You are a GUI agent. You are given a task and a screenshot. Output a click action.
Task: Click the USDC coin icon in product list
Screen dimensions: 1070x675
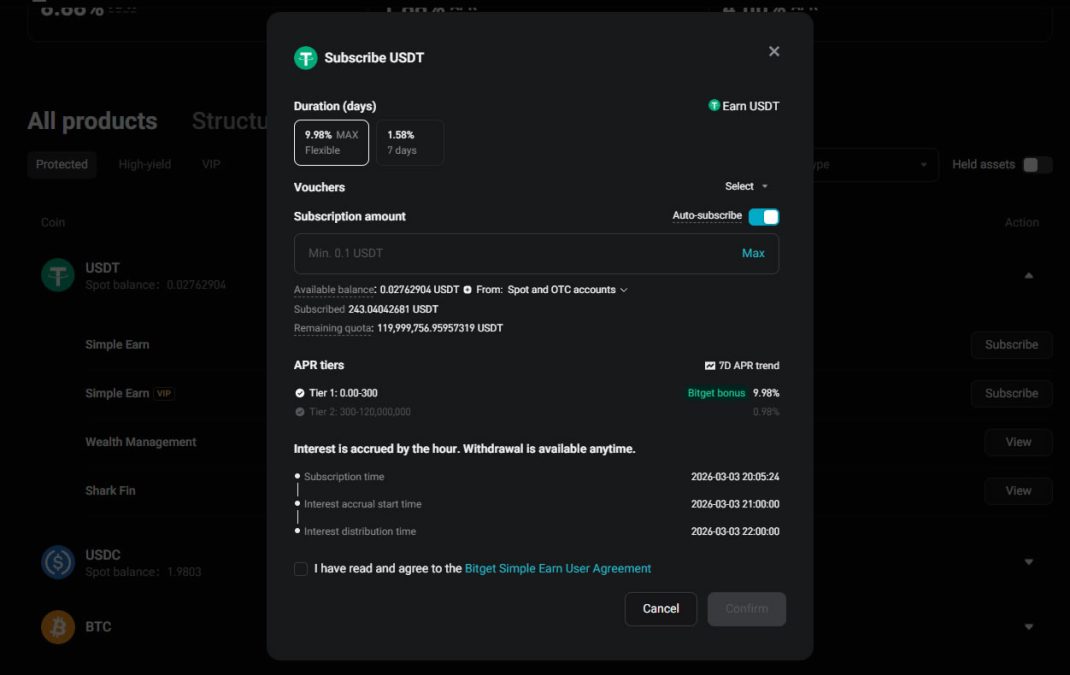pos(58,562)
